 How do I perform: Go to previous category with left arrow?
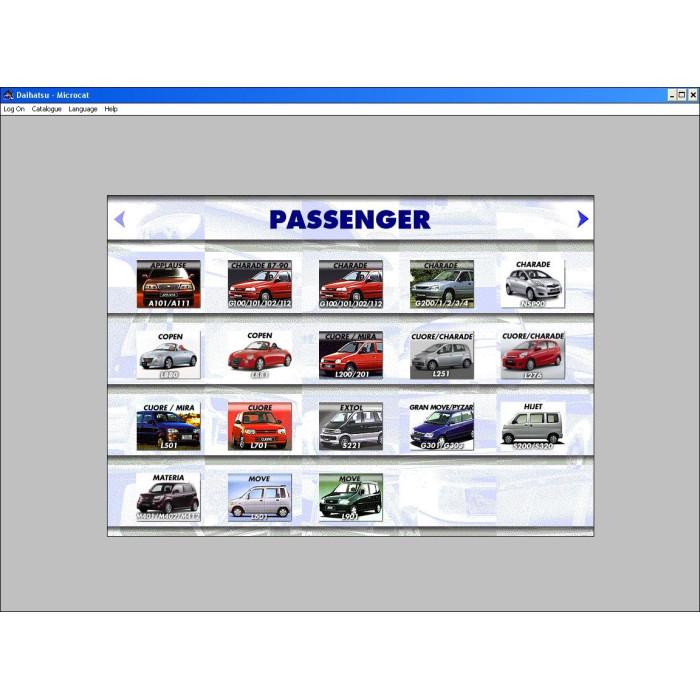click(x=120, y=219)
